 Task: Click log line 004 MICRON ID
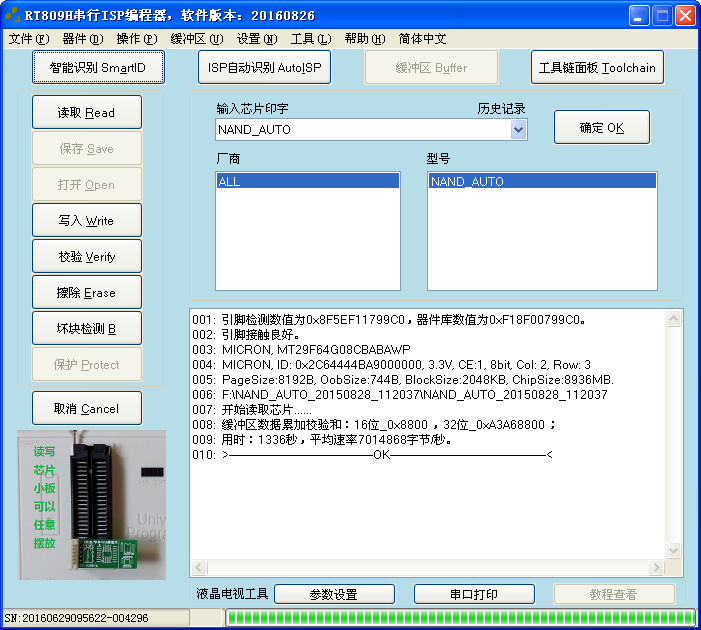pos(392,364)
